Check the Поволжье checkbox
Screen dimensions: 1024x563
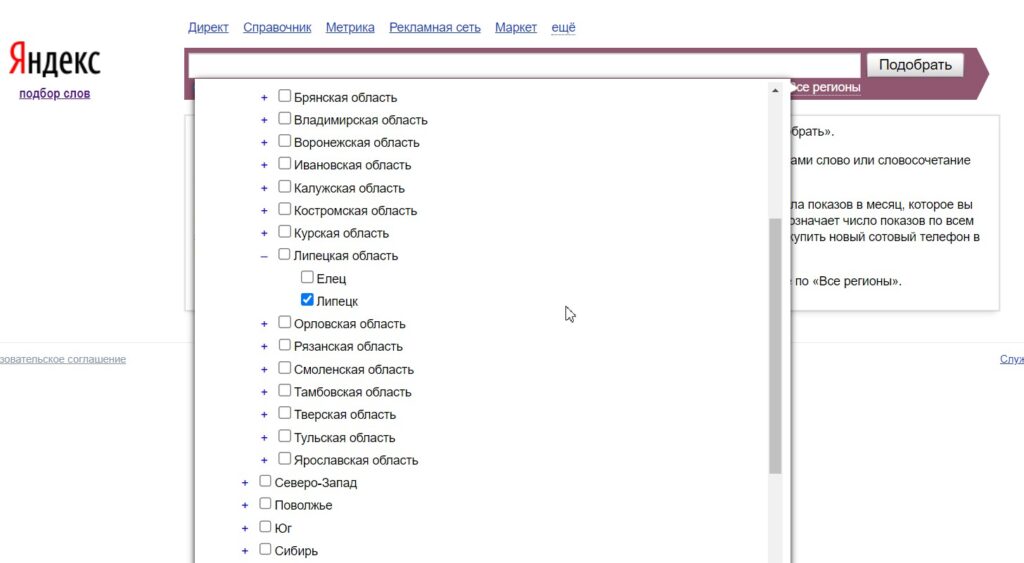click(265, 504)
